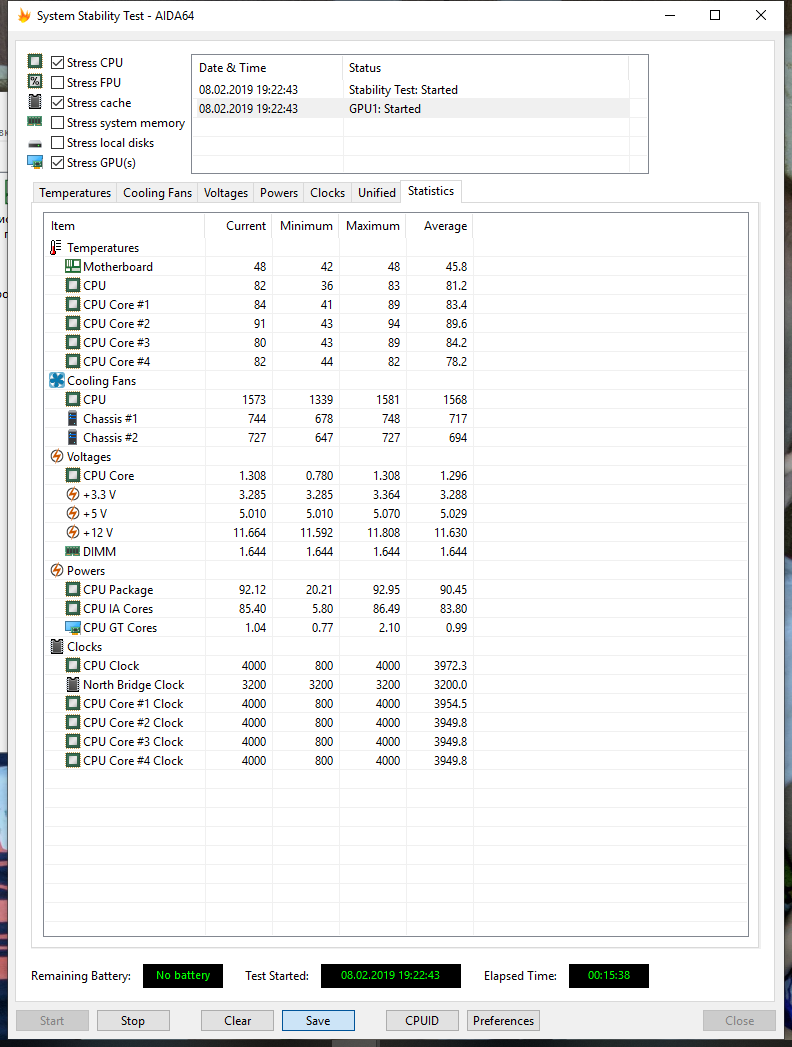Click the chip icon of CPU Core #2 temperature

(x=73, y=323)
